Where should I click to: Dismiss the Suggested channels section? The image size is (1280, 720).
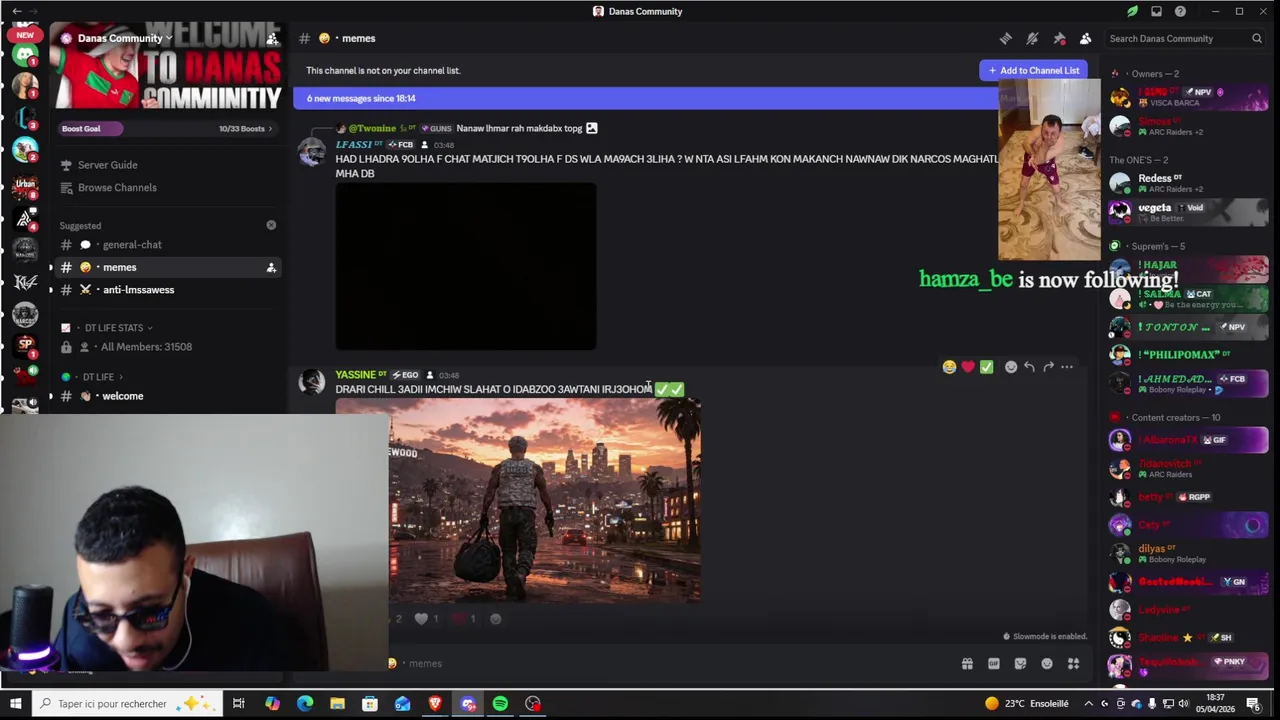point(271,225)
